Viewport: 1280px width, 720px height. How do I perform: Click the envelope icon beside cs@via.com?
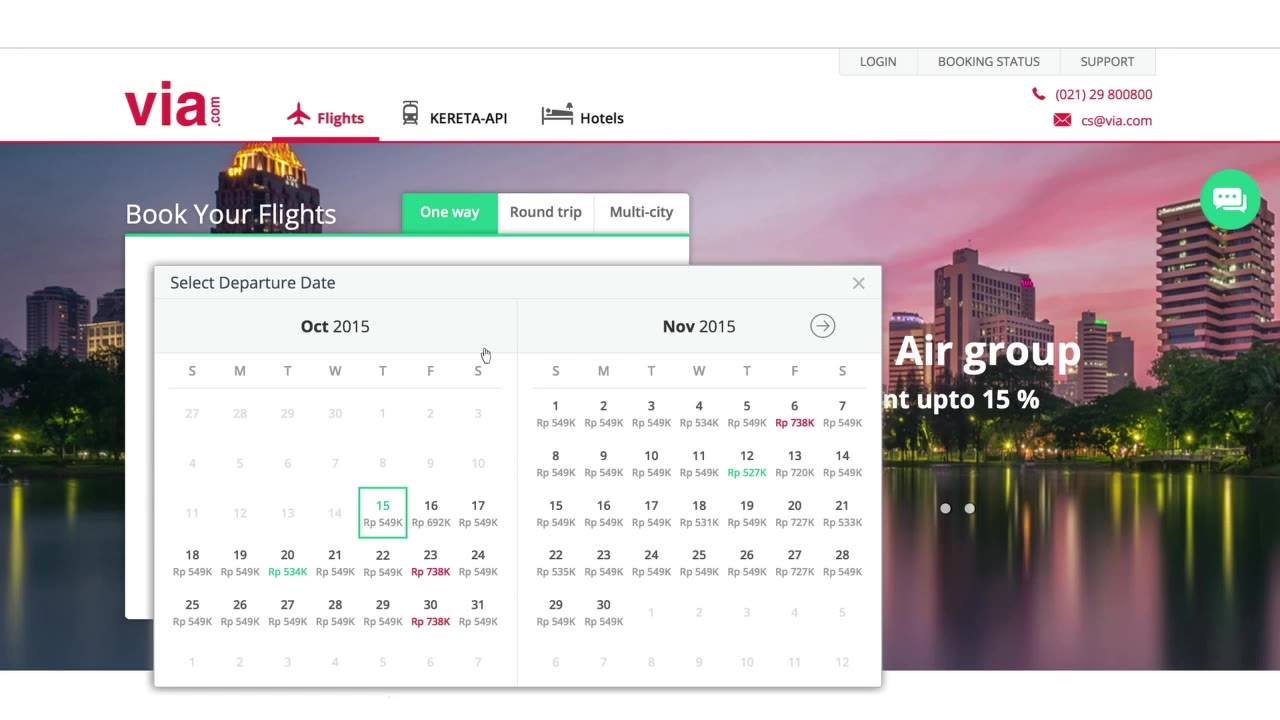pos(1062,120)
